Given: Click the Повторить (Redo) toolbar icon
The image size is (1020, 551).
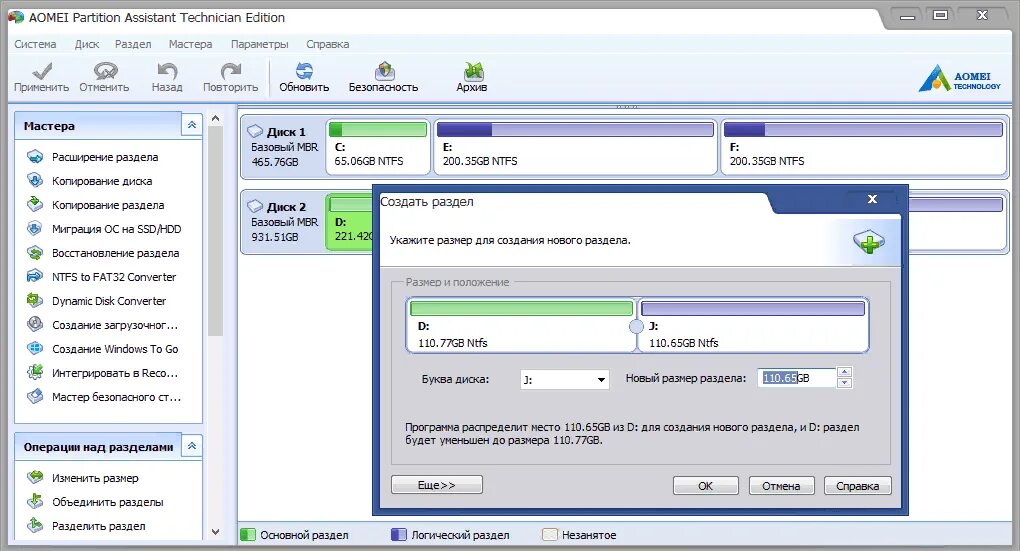Looking at the screenshot, I should [x=230, y=71].
